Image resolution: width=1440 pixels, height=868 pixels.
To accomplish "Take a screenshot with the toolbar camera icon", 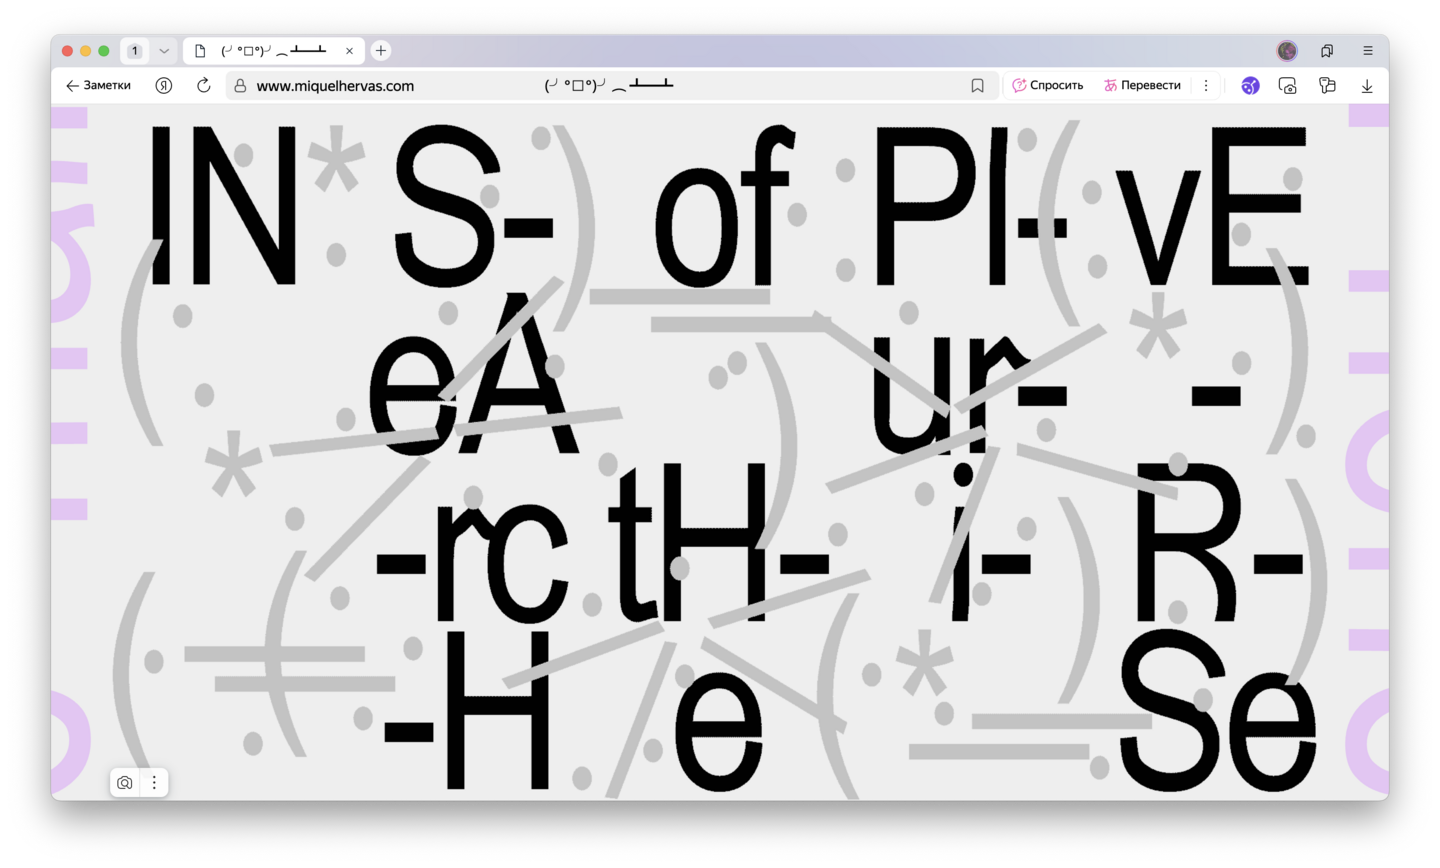I will coord(1288,86).
